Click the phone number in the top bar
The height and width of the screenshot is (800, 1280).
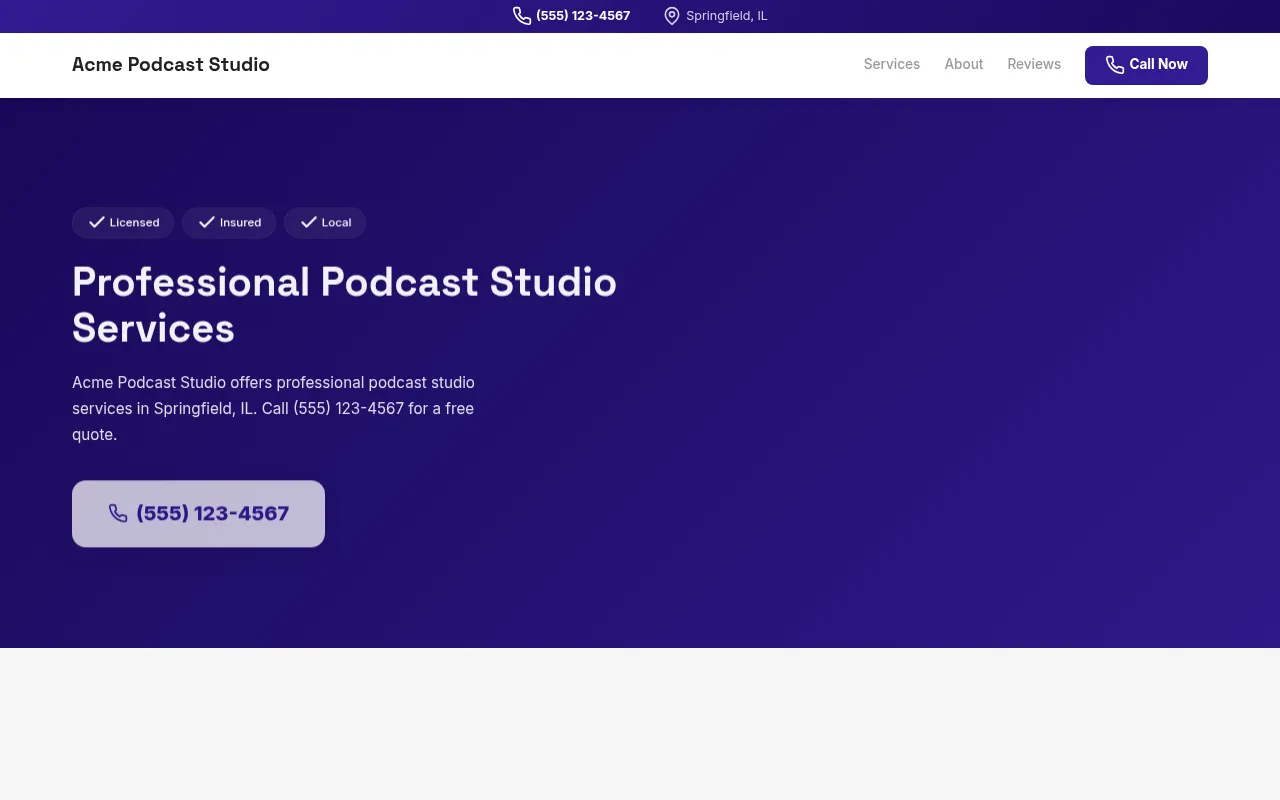[x=583, y=15]
